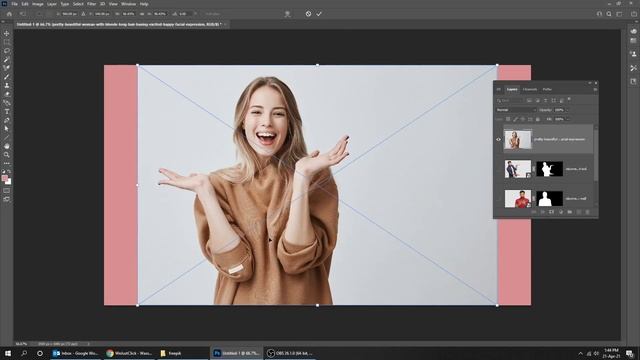Switch to Chrome in the taskbar

129,353
